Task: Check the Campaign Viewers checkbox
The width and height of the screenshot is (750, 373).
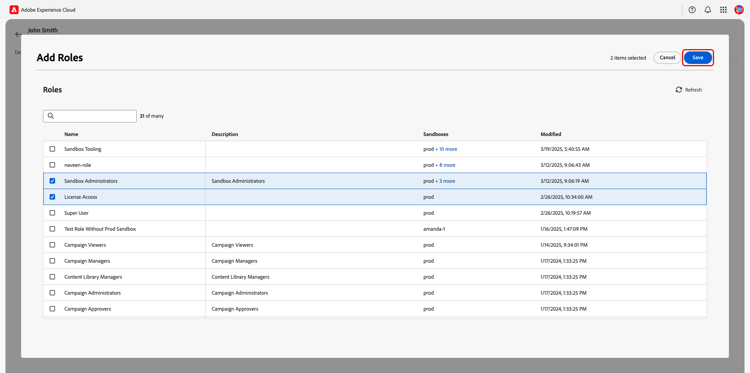Action: coord(53,245)
